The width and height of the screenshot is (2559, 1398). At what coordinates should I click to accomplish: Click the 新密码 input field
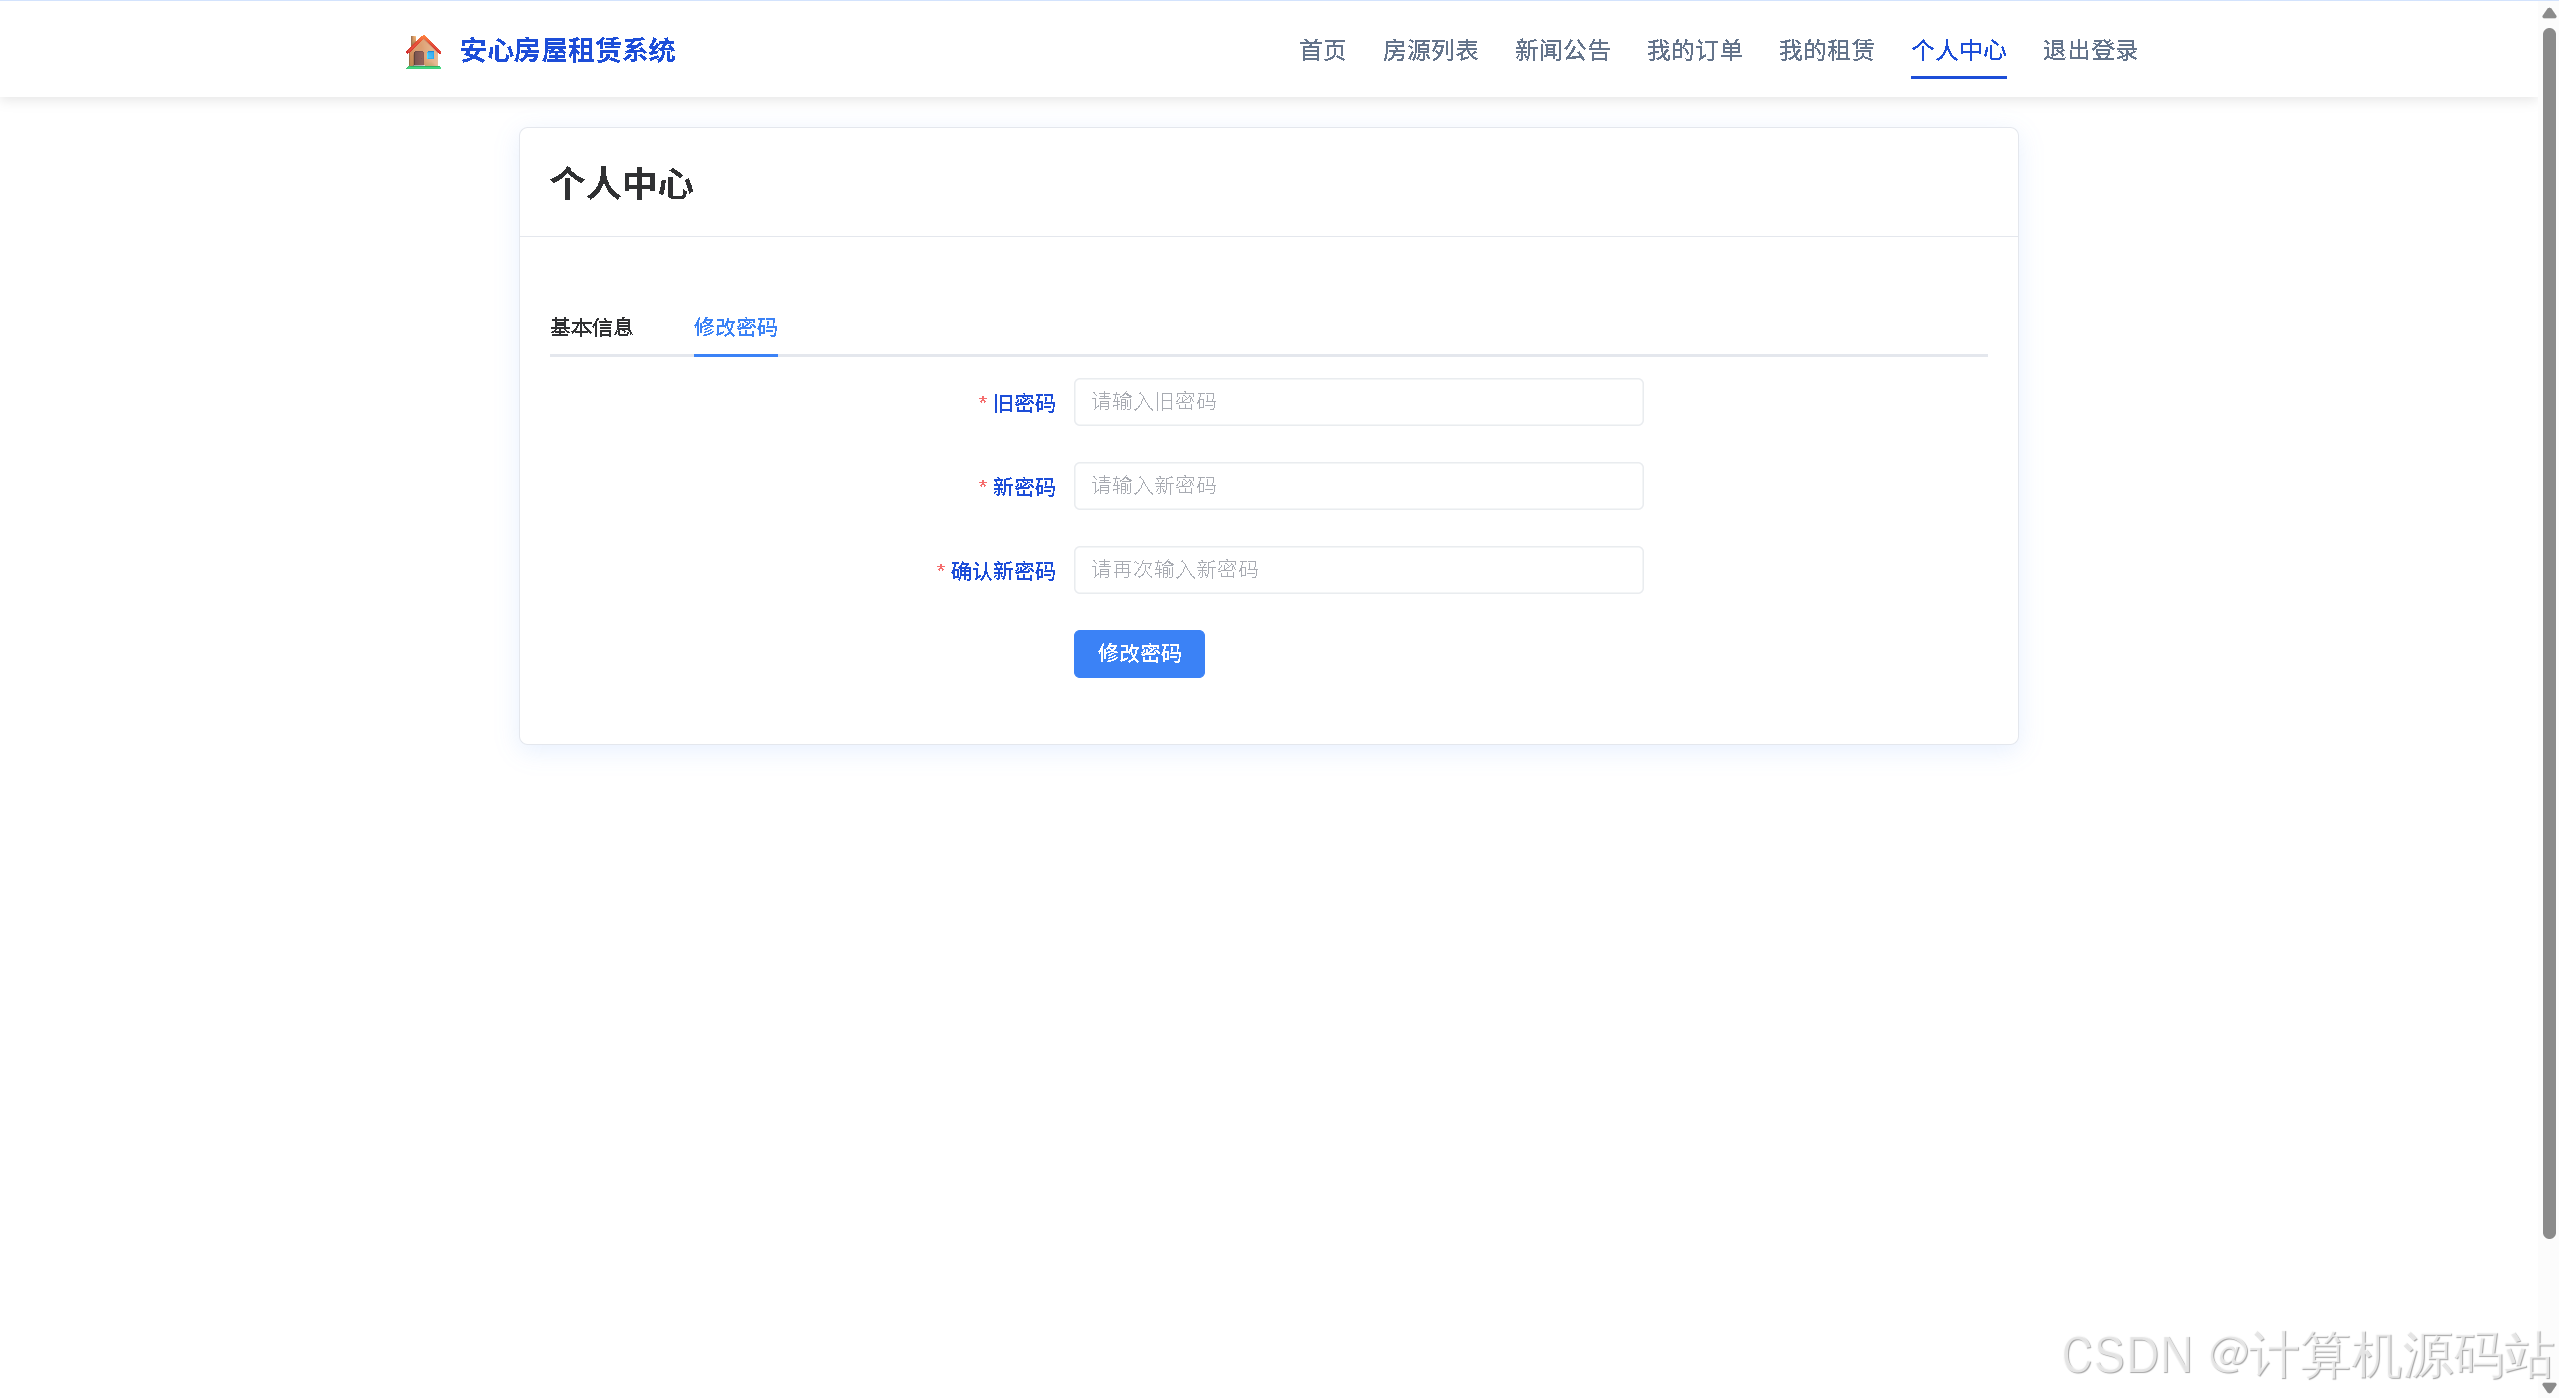[1358, 486]
